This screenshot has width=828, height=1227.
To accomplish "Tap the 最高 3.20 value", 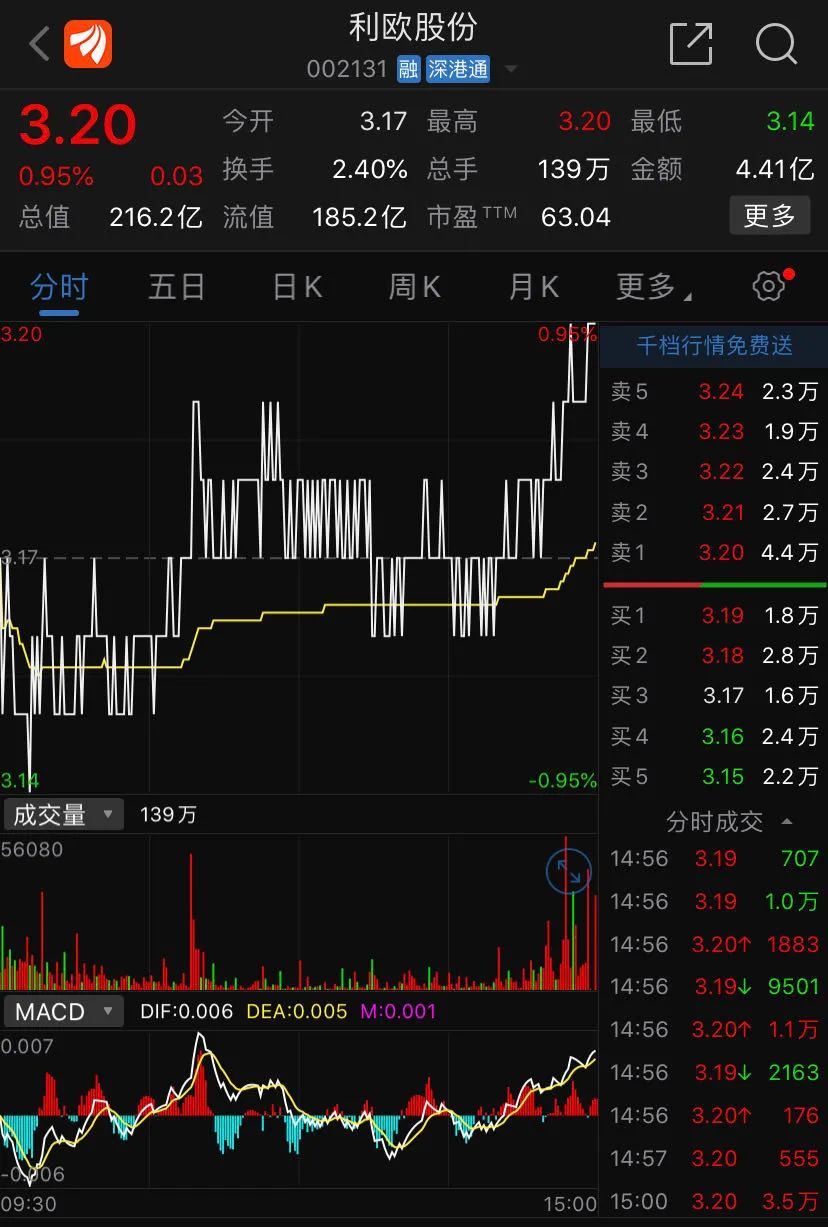I will point(584,121).
